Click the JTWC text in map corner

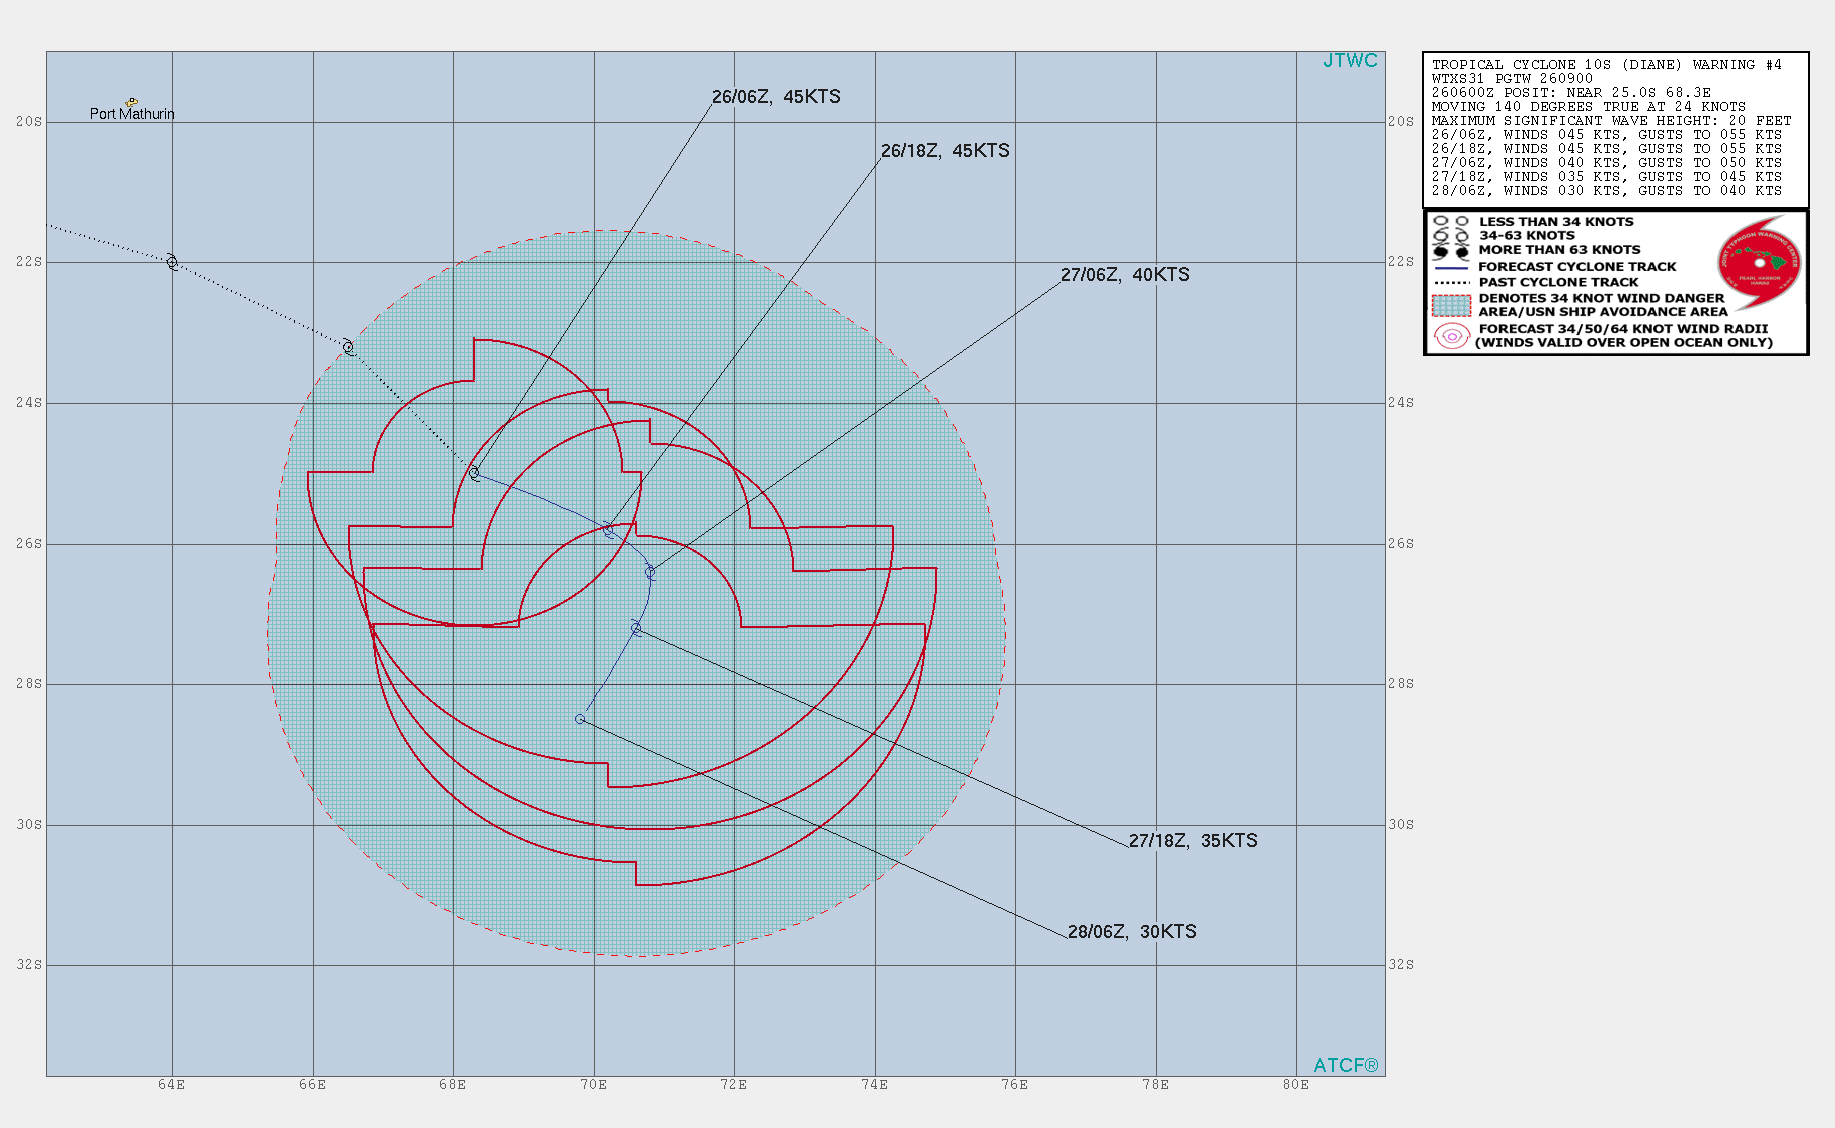coord(1350,61)
